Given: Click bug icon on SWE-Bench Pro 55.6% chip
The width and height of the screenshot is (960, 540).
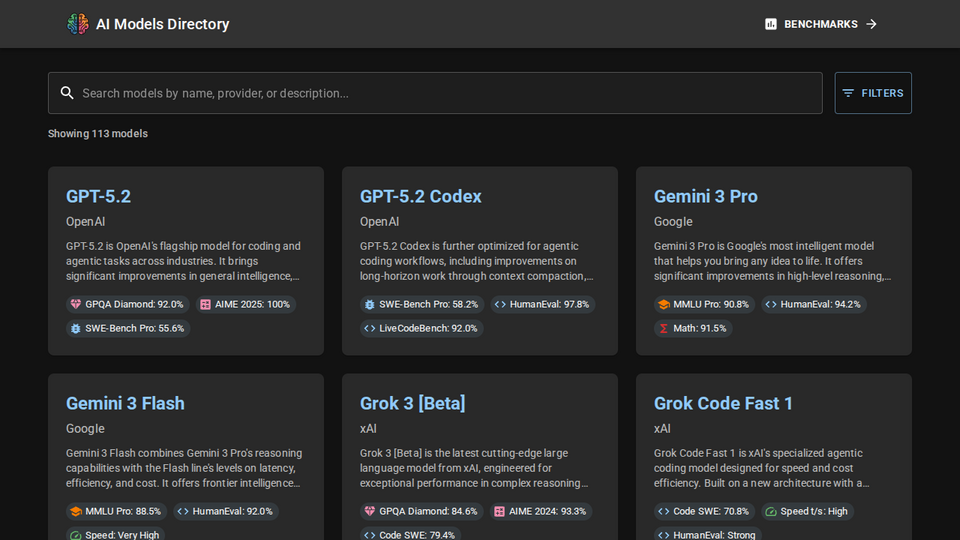Looking at the screenshot, I should (x=76, y=328).
